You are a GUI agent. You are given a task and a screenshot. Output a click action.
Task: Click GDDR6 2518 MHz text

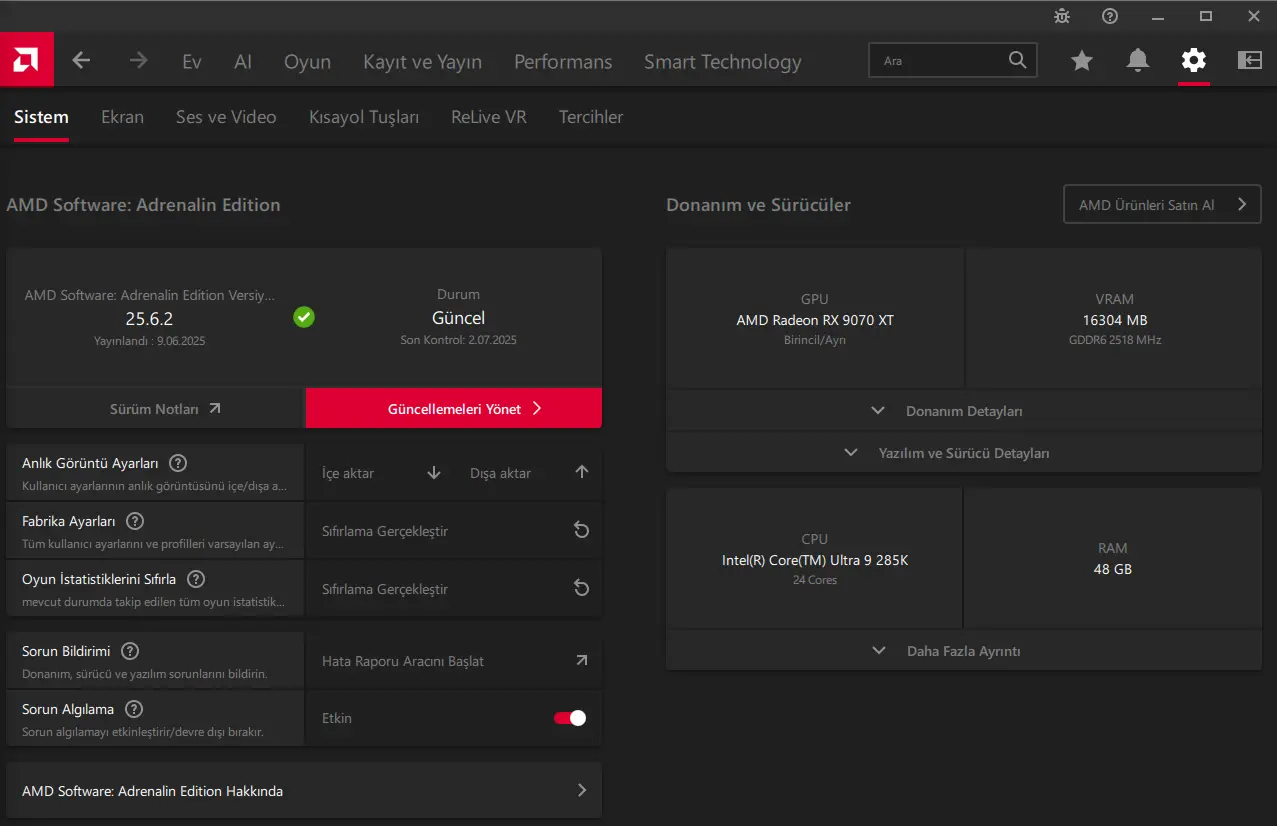point(1115,340)
